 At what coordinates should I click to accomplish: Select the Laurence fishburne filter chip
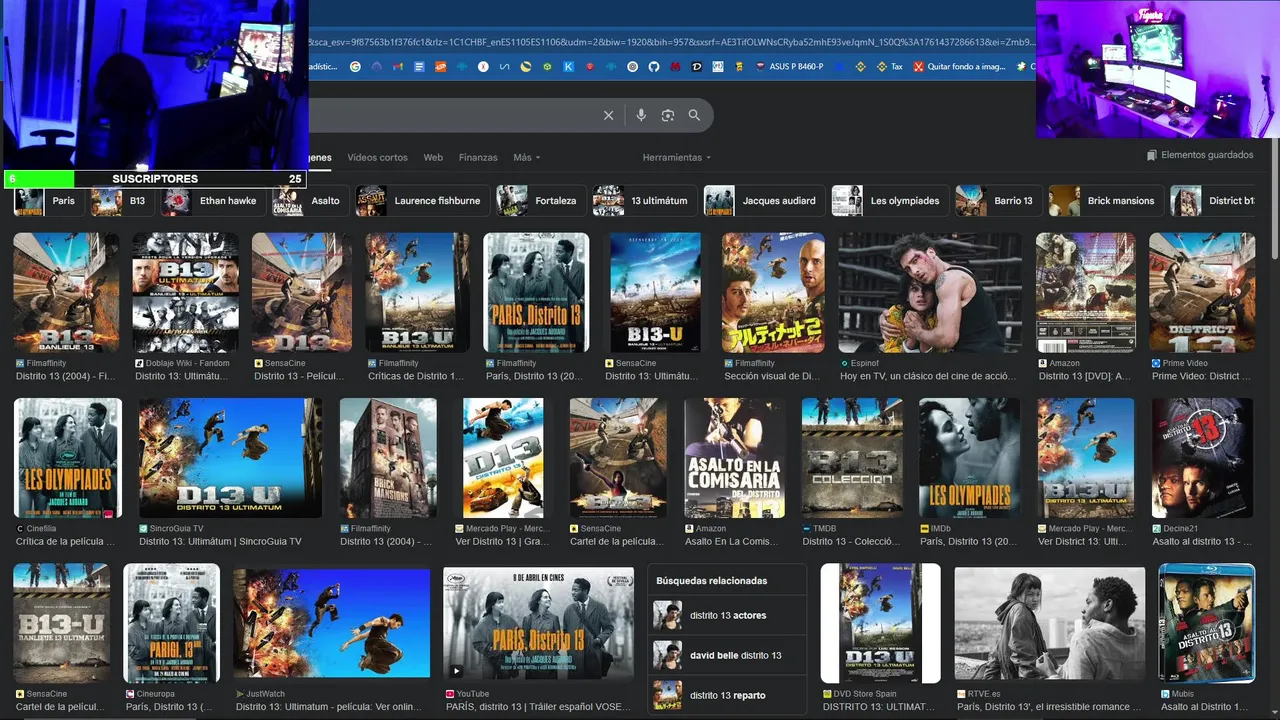[x=422, y=201]
